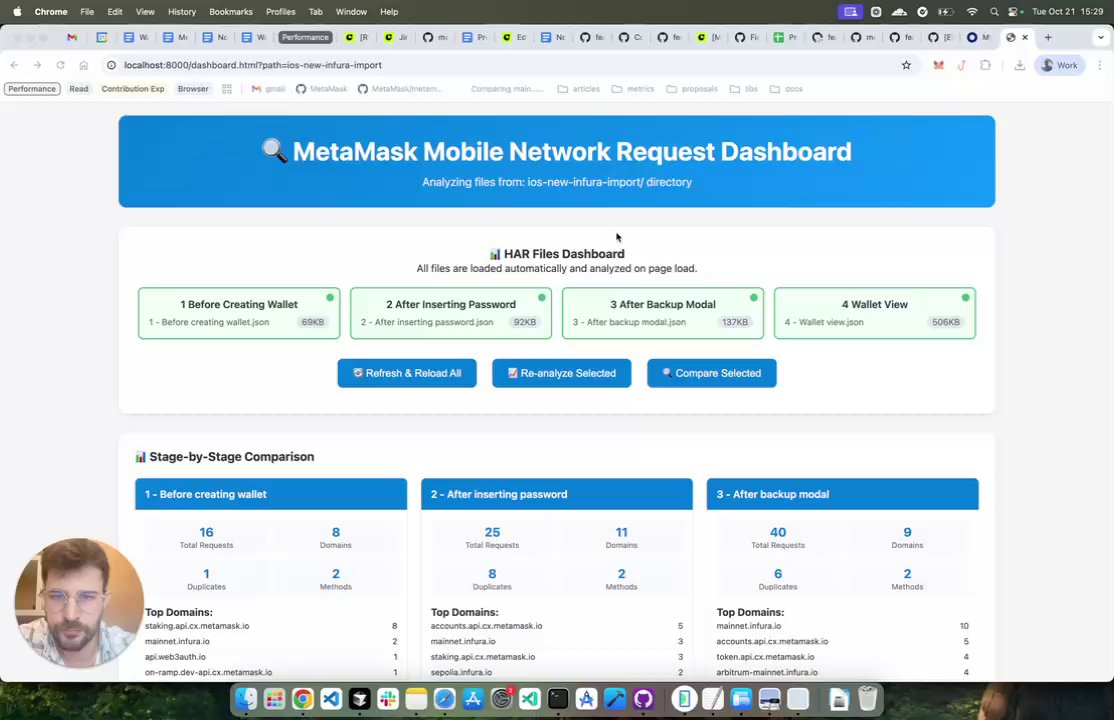Select the 3 After Backup Modal card
This screenshot has width=1114, height=720.
pos(663,313)
